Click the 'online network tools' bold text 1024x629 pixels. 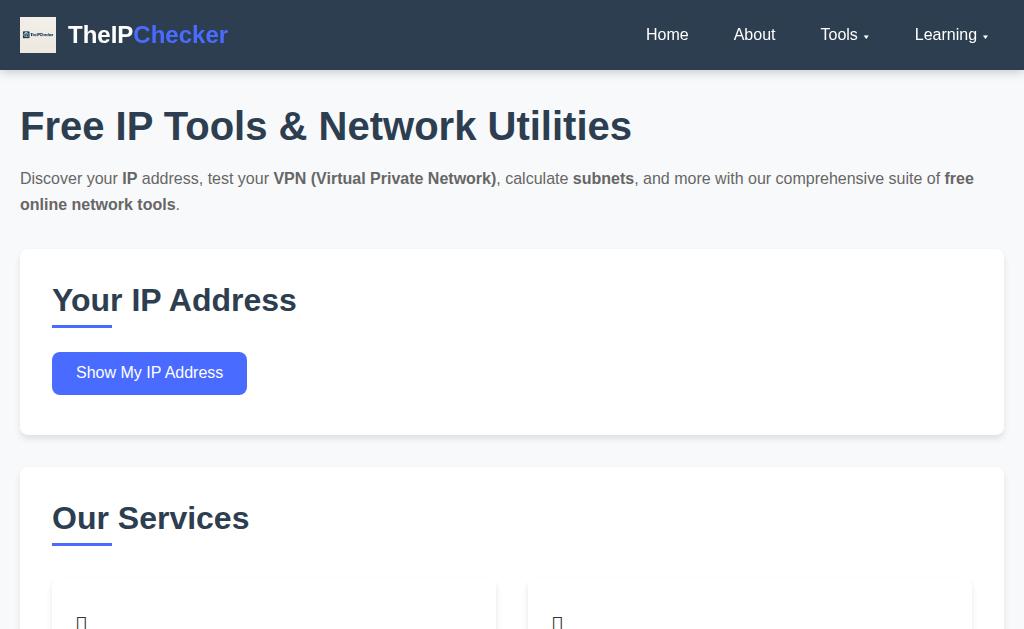coord(98,204)
